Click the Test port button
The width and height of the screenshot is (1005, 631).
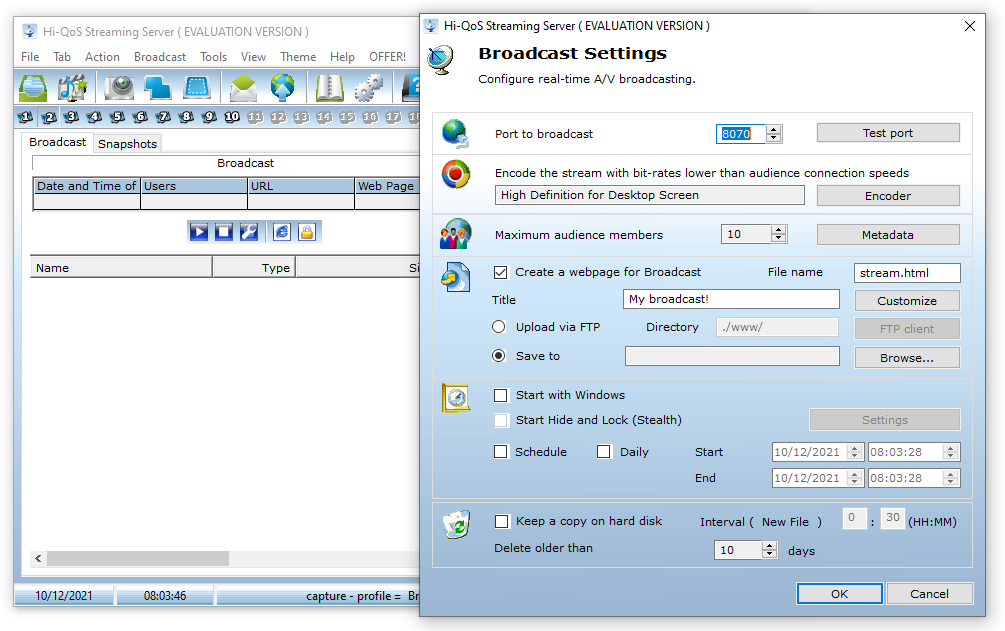[888, 133]
